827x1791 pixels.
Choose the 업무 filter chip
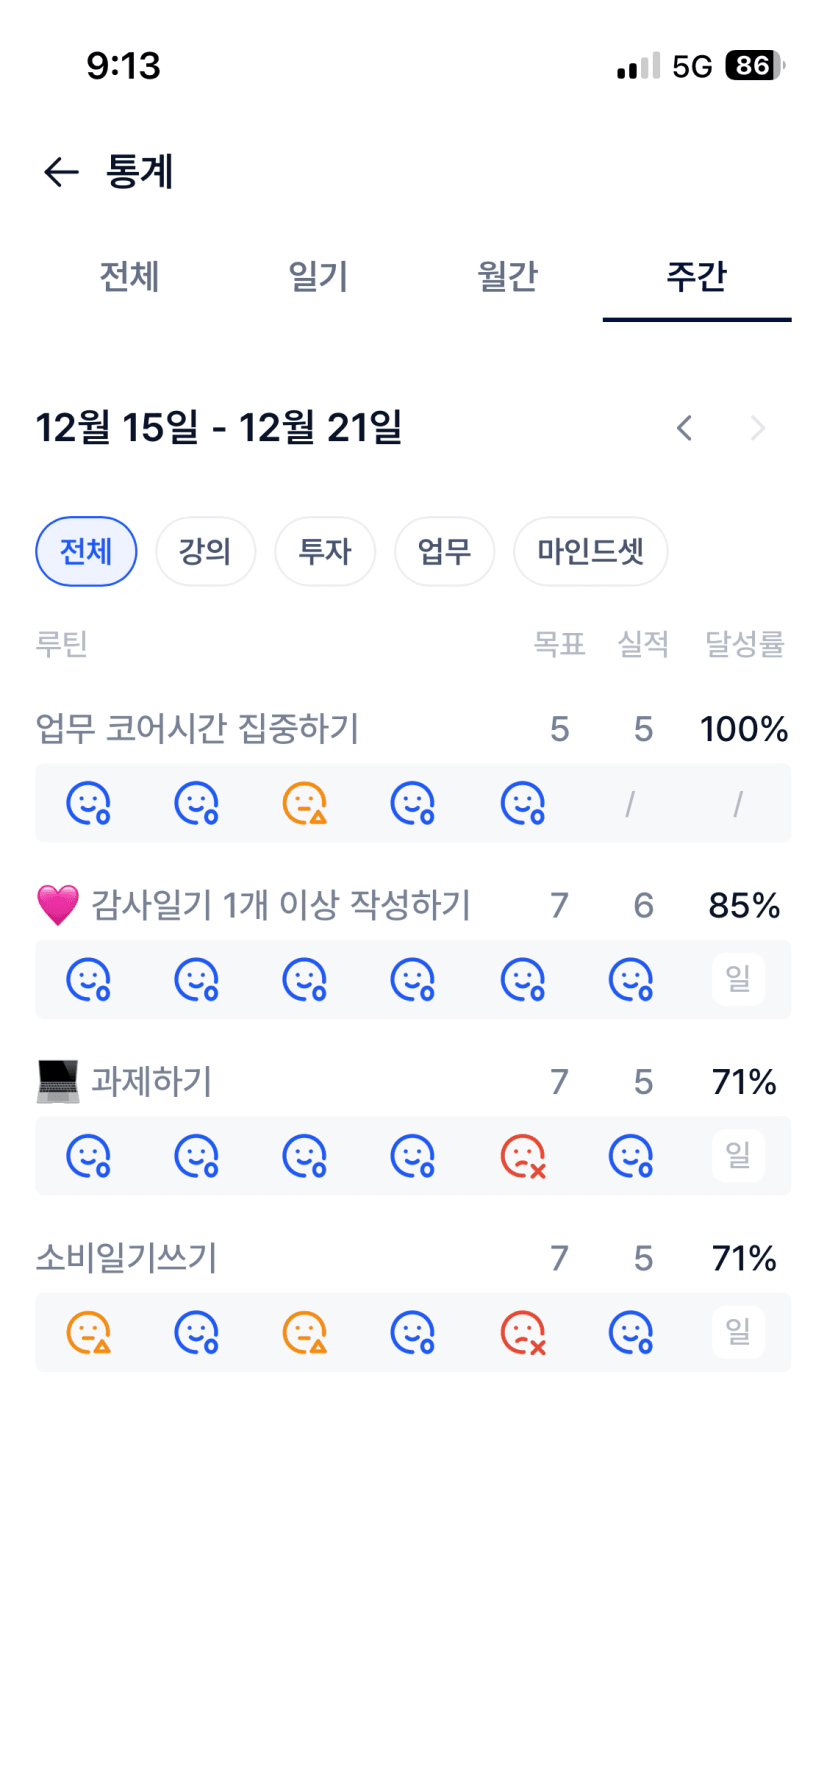[444, 551]
